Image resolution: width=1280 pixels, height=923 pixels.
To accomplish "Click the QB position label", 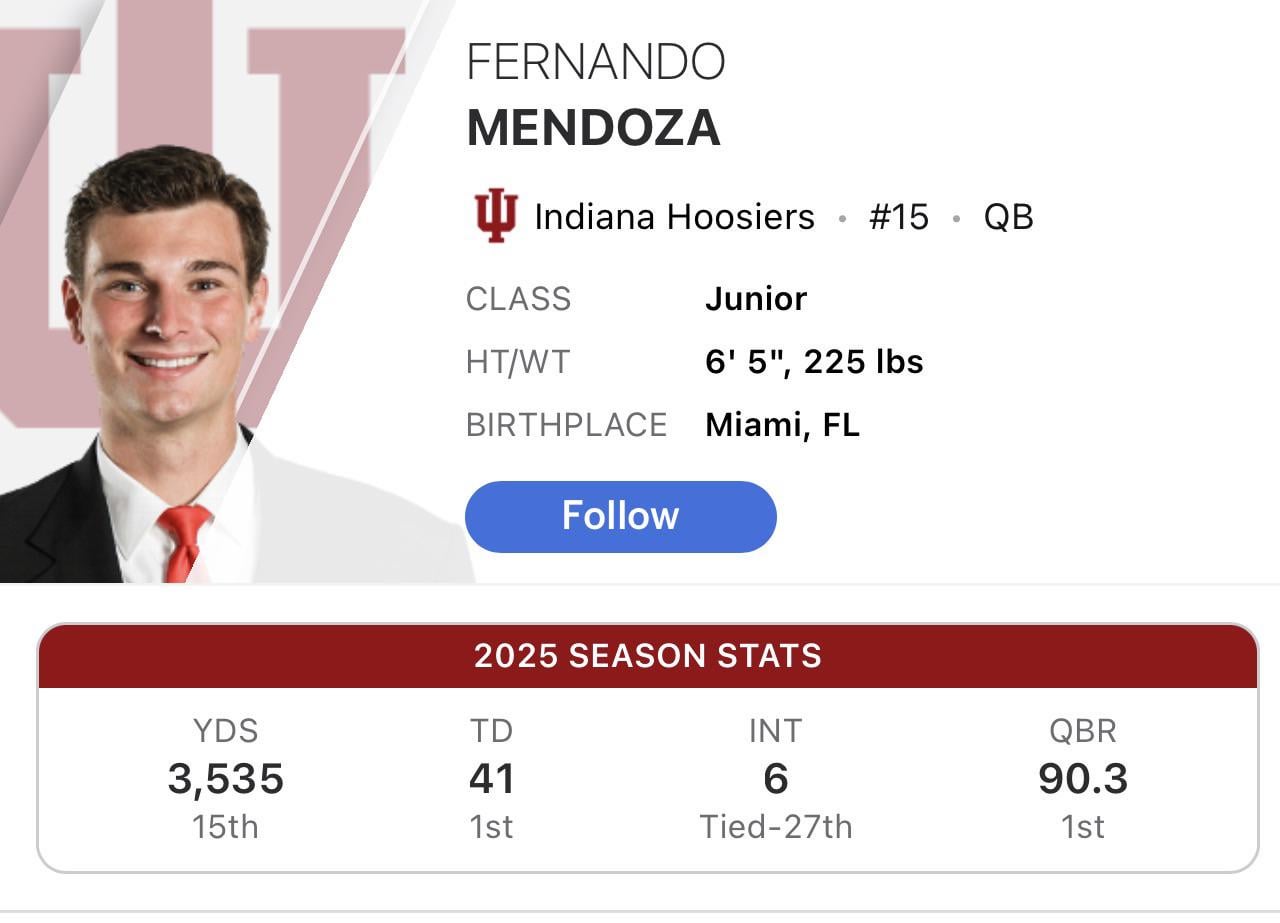I will 1012,215.
